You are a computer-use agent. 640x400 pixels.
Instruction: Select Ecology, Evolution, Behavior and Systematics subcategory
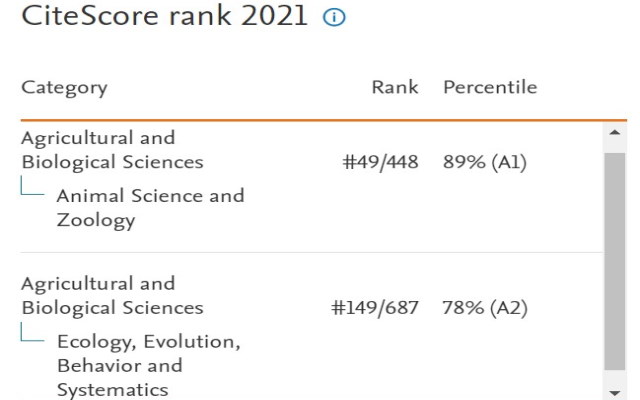point(149,365)
